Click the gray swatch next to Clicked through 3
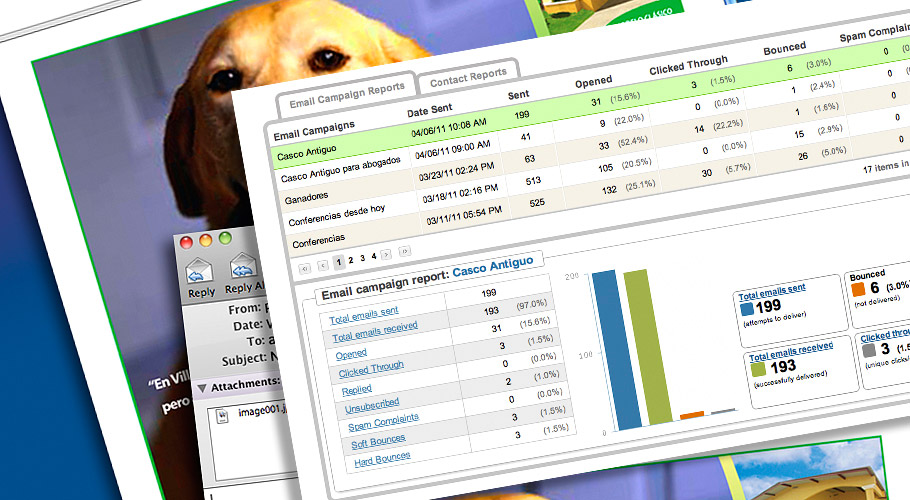The width and height of the screenshot is (910, 500). point(869,350)
